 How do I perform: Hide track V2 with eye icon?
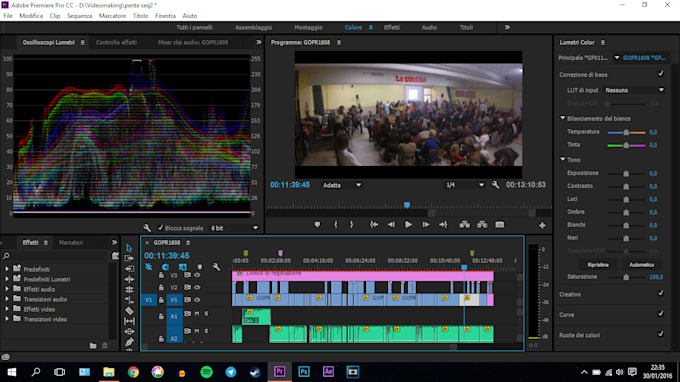click(197, 287)
